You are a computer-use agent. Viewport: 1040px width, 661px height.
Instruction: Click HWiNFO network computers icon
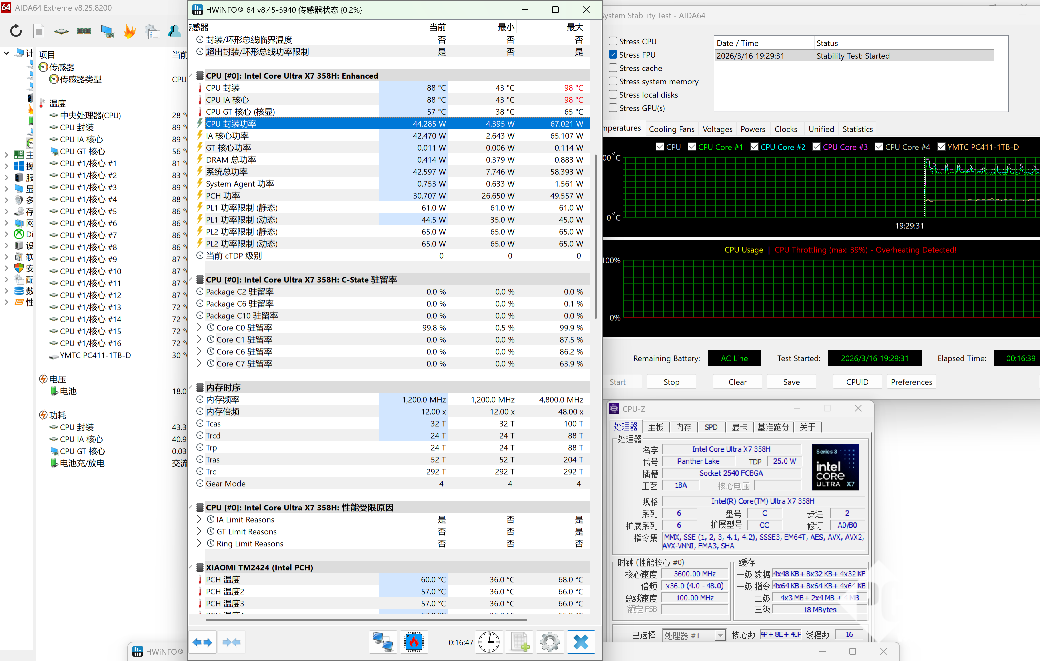click(382, 641)
